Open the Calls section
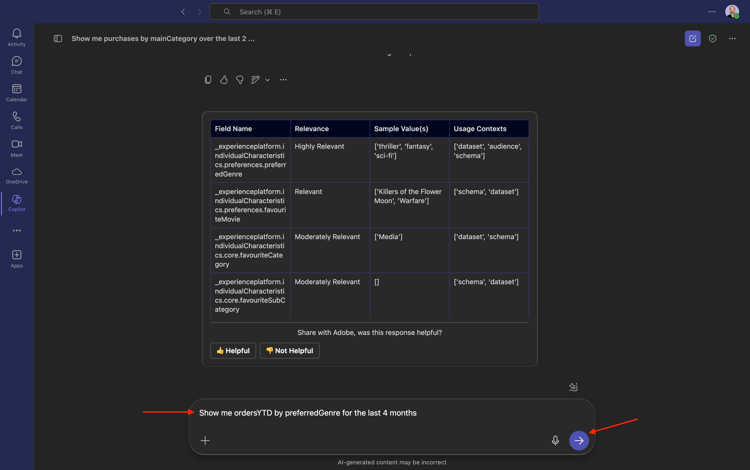The height and width of the screenshot is (470, 750). (16, 120)
